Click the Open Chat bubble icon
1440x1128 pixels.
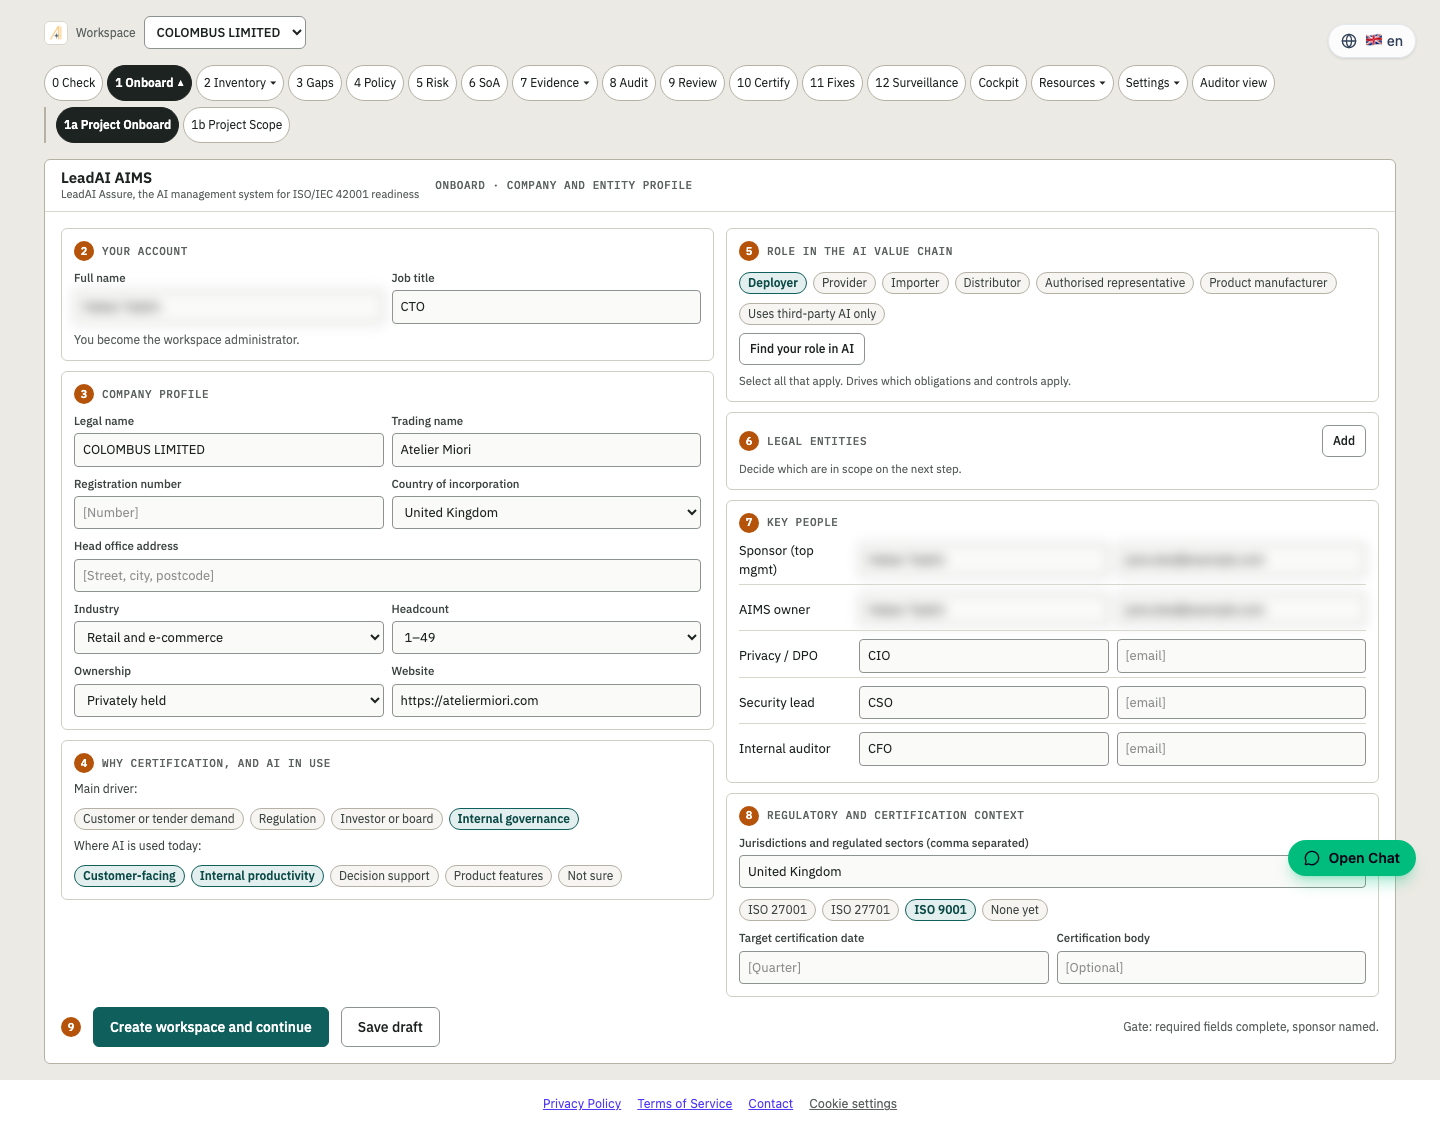(1312, 858)
